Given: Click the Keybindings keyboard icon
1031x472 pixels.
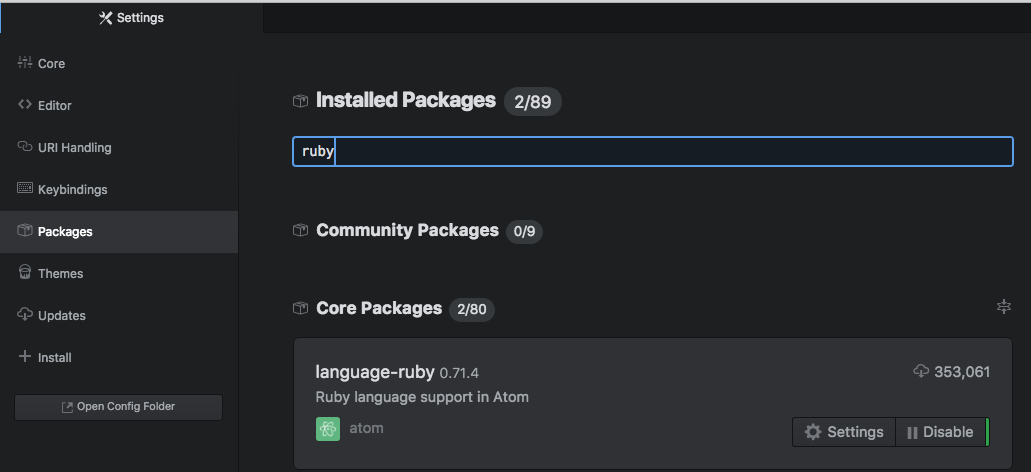Looking at the screenshot, I should click(25, 189).
